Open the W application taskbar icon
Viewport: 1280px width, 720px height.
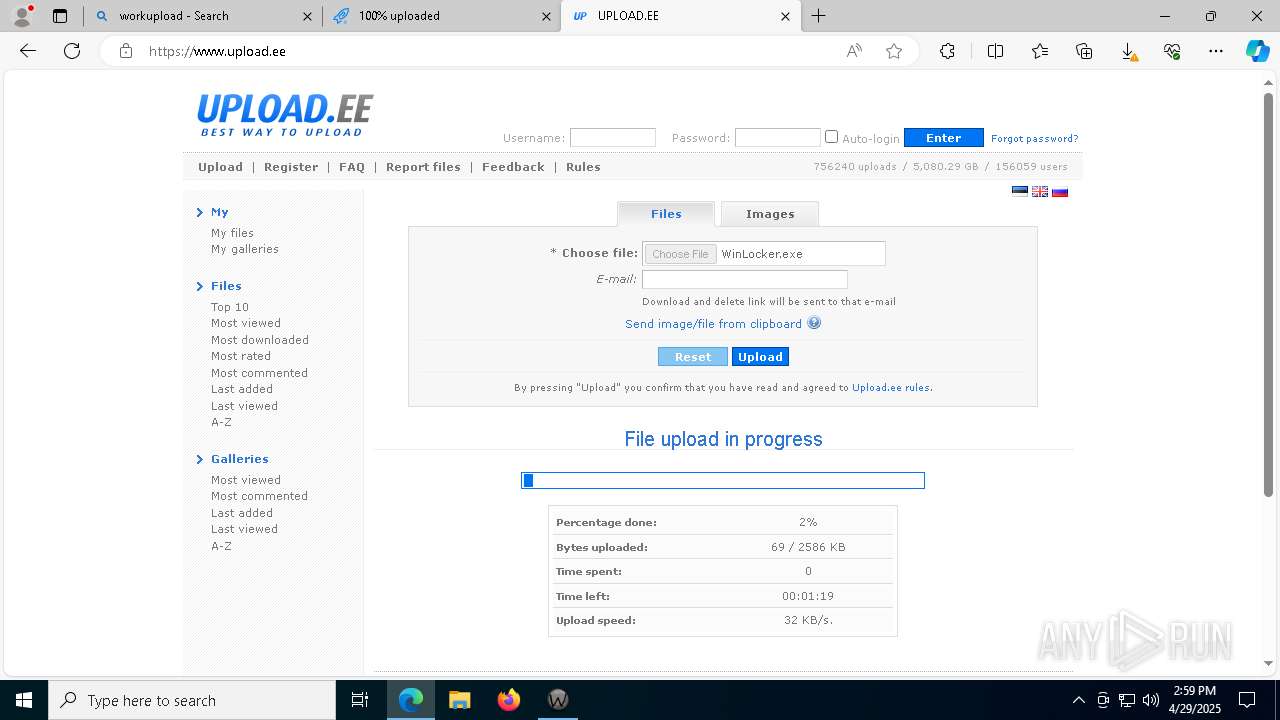click(557, 700)
